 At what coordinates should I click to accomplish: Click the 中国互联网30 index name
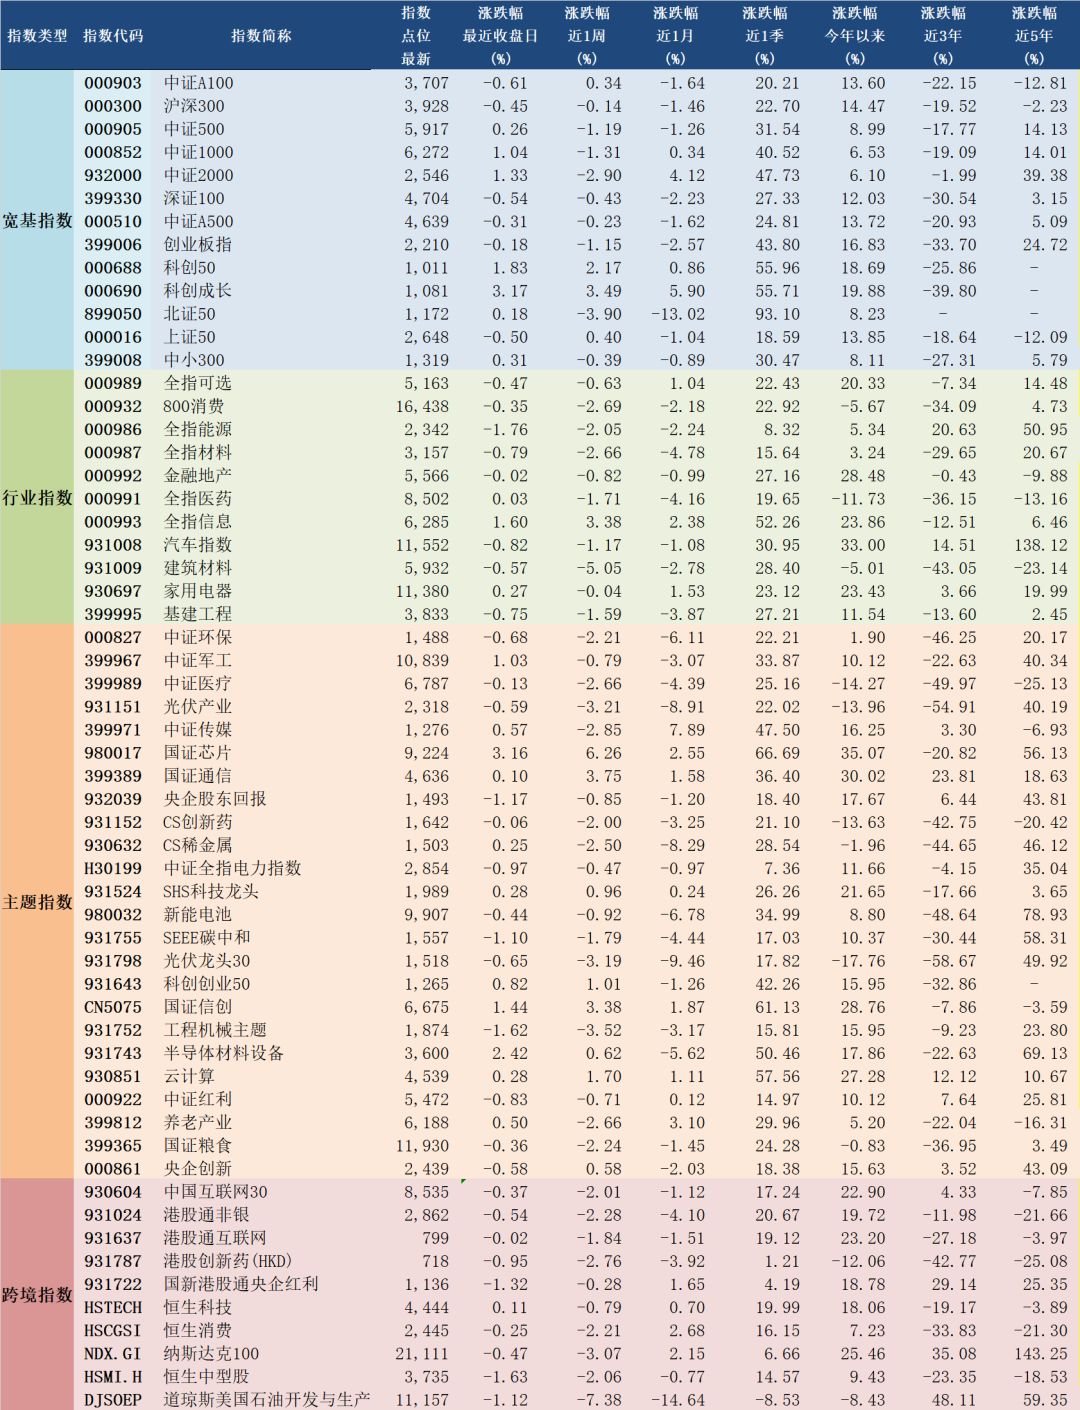[216, 1192]
